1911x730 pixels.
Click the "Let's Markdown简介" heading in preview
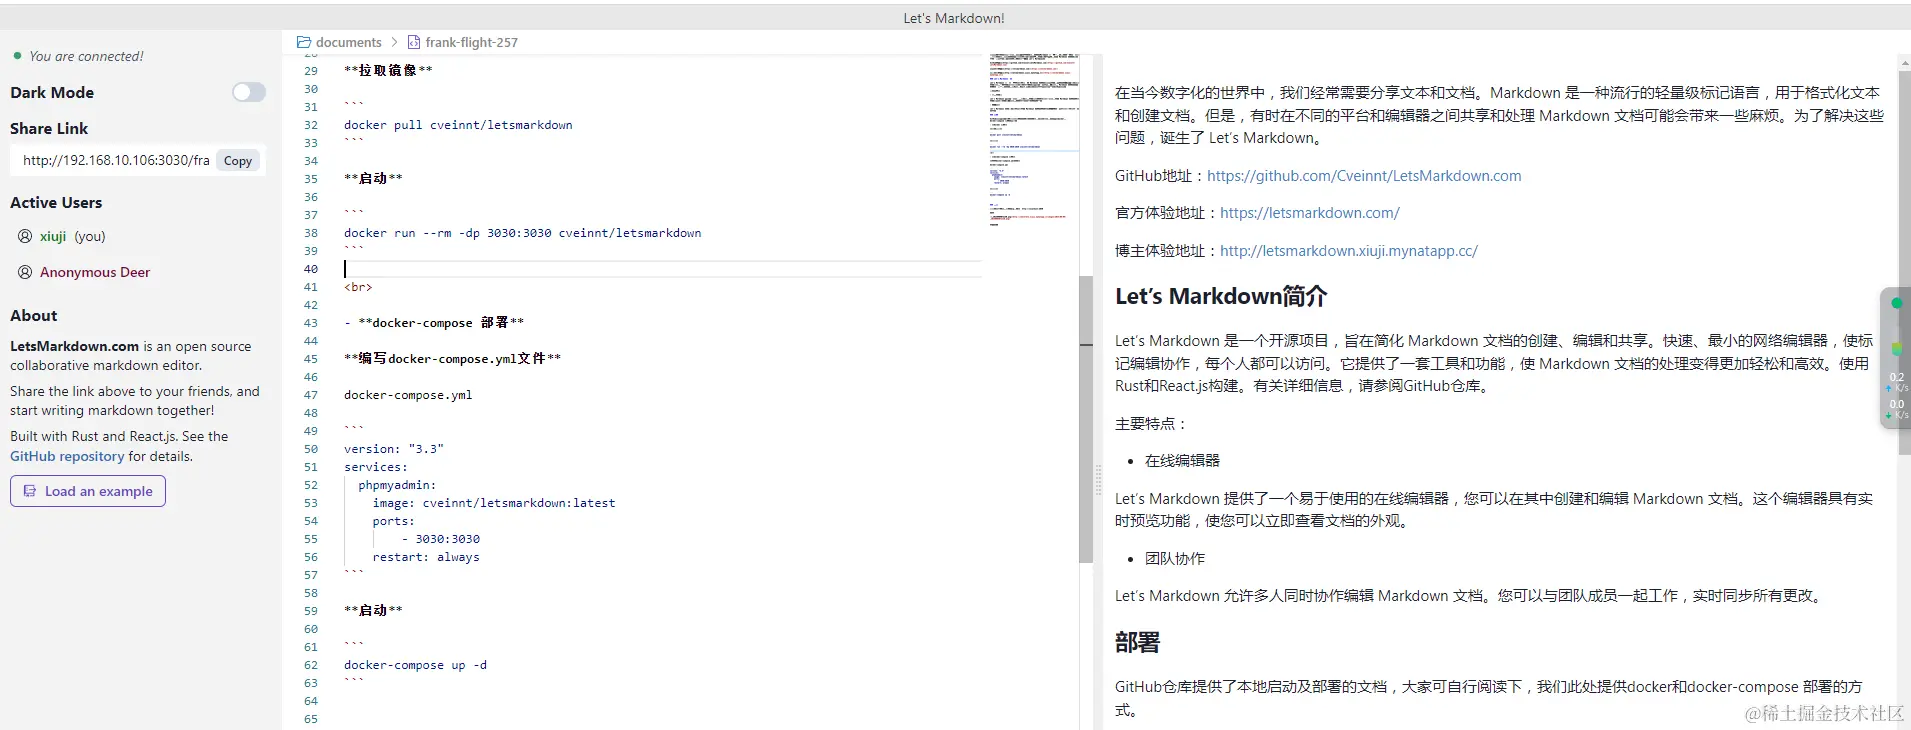(1221, 296)
